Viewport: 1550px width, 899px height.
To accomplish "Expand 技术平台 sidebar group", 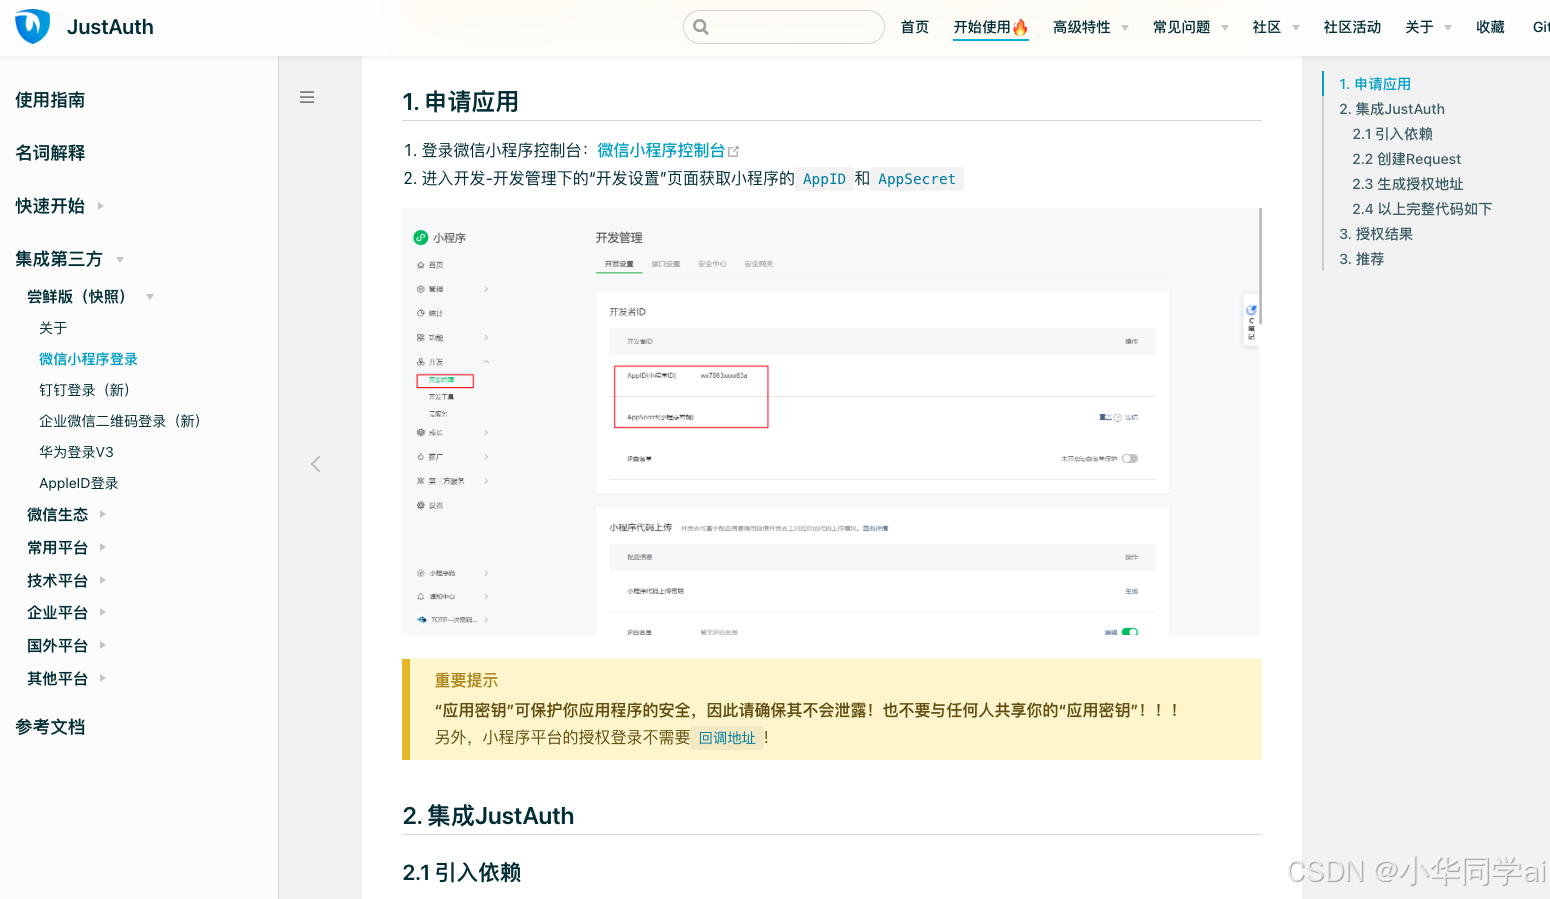I will pyautogui.click(x=66, y=581).
